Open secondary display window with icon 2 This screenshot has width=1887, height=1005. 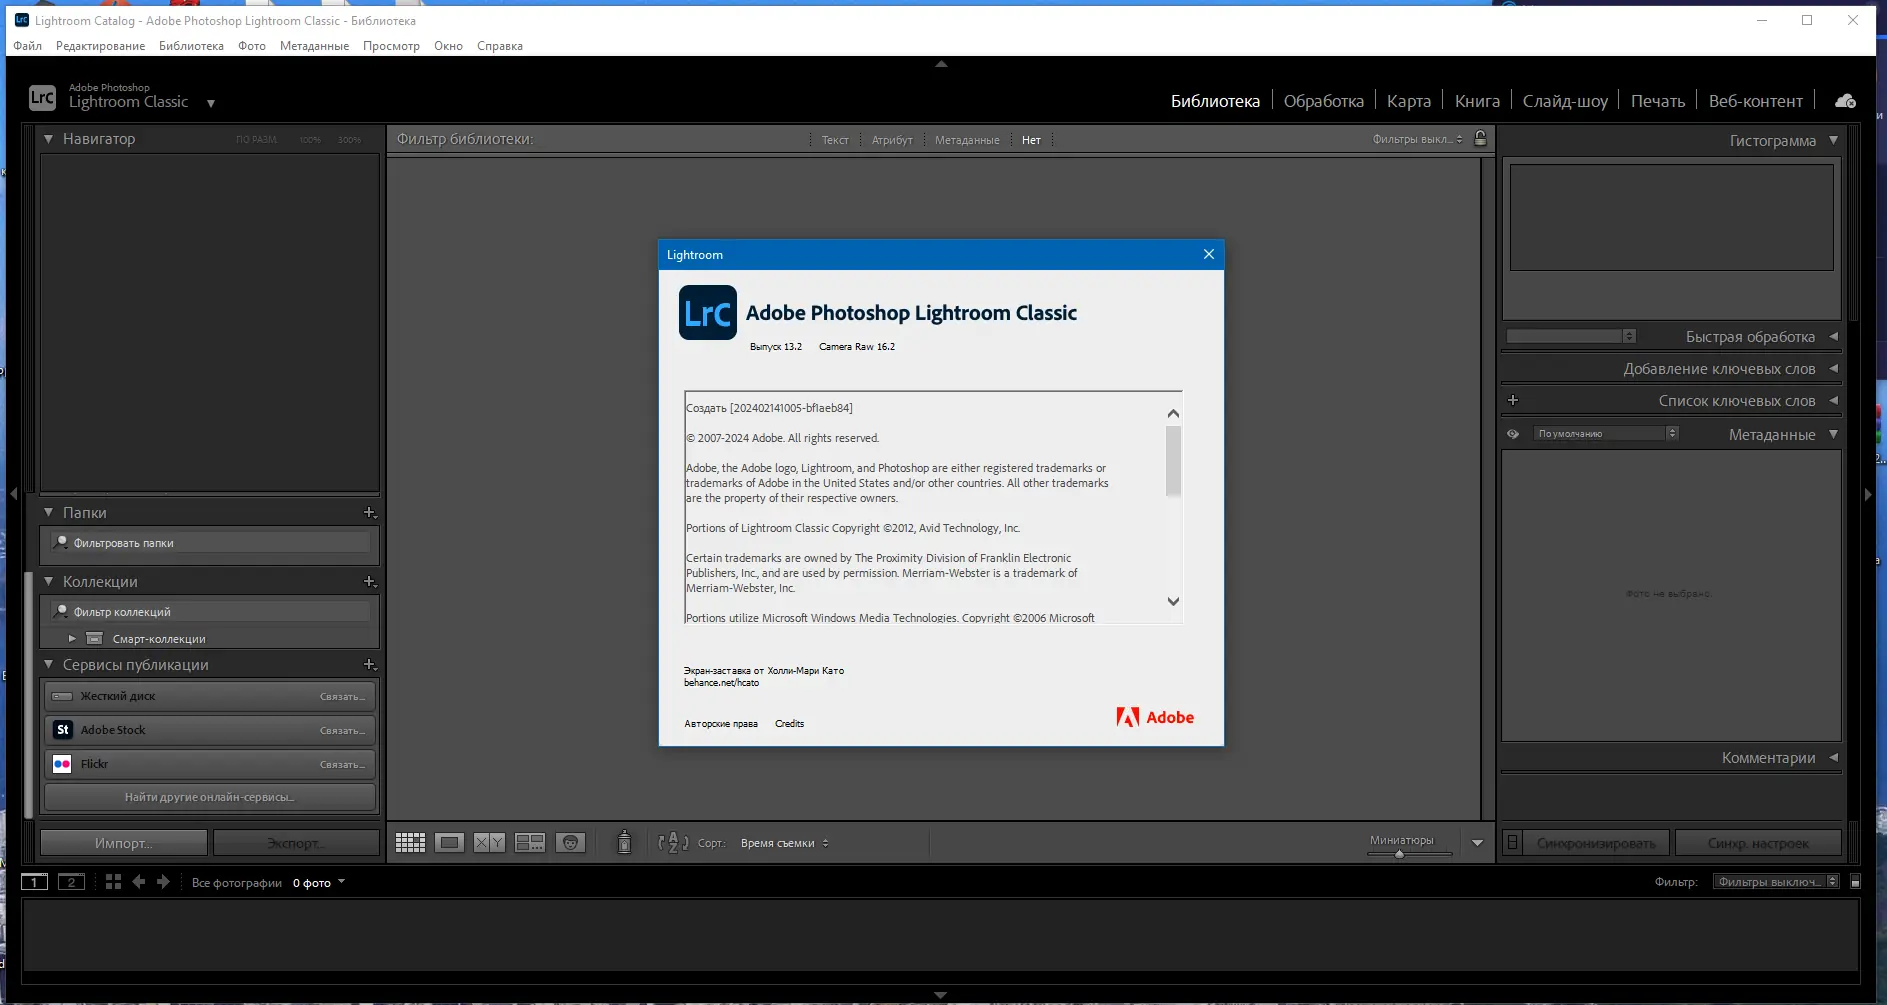pos(71,882)
